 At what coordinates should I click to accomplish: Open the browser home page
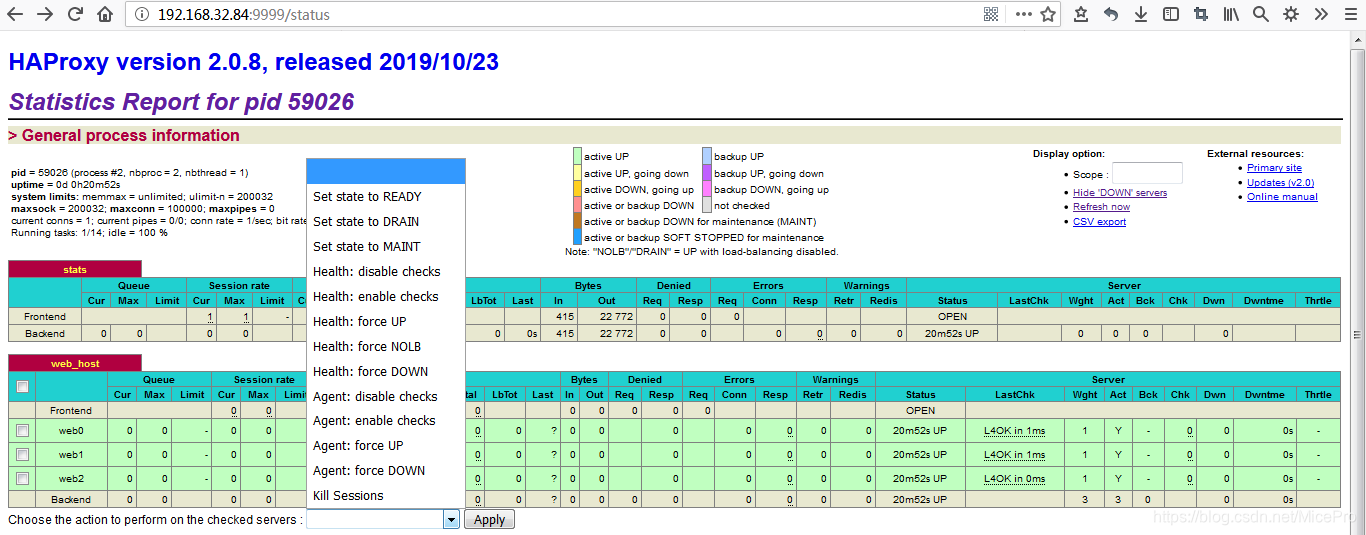(105, 15)
